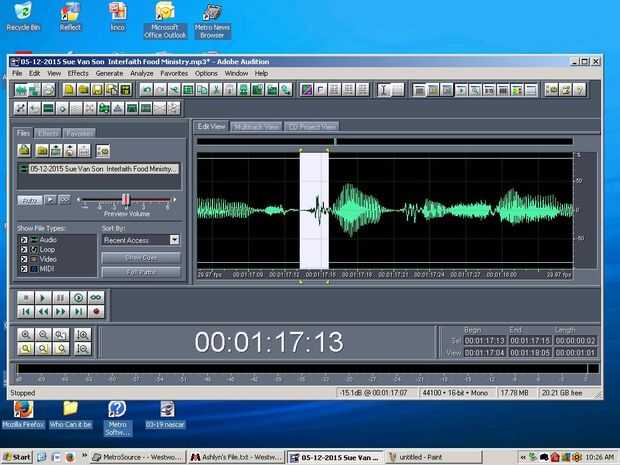
Task: Open the Effects menu
Action: (x=78, y=73)
